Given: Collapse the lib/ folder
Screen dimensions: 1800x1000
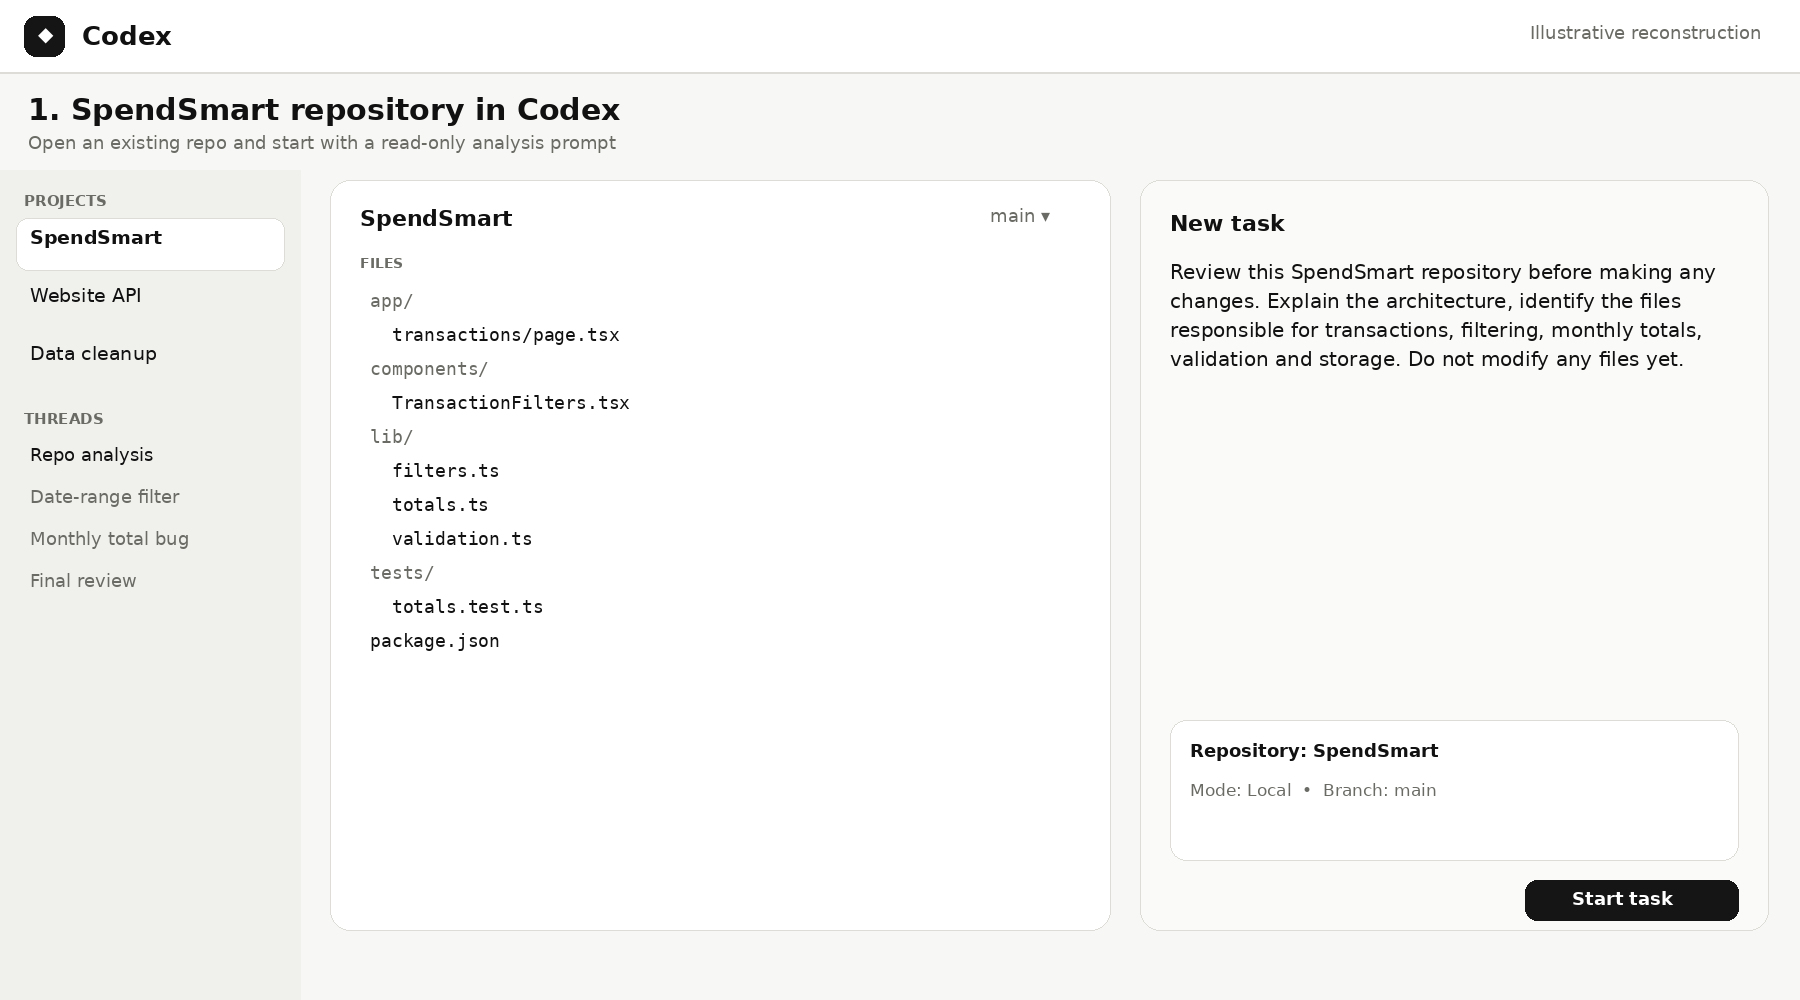Looking at the screenshot, I should click(x=391, y=437).
